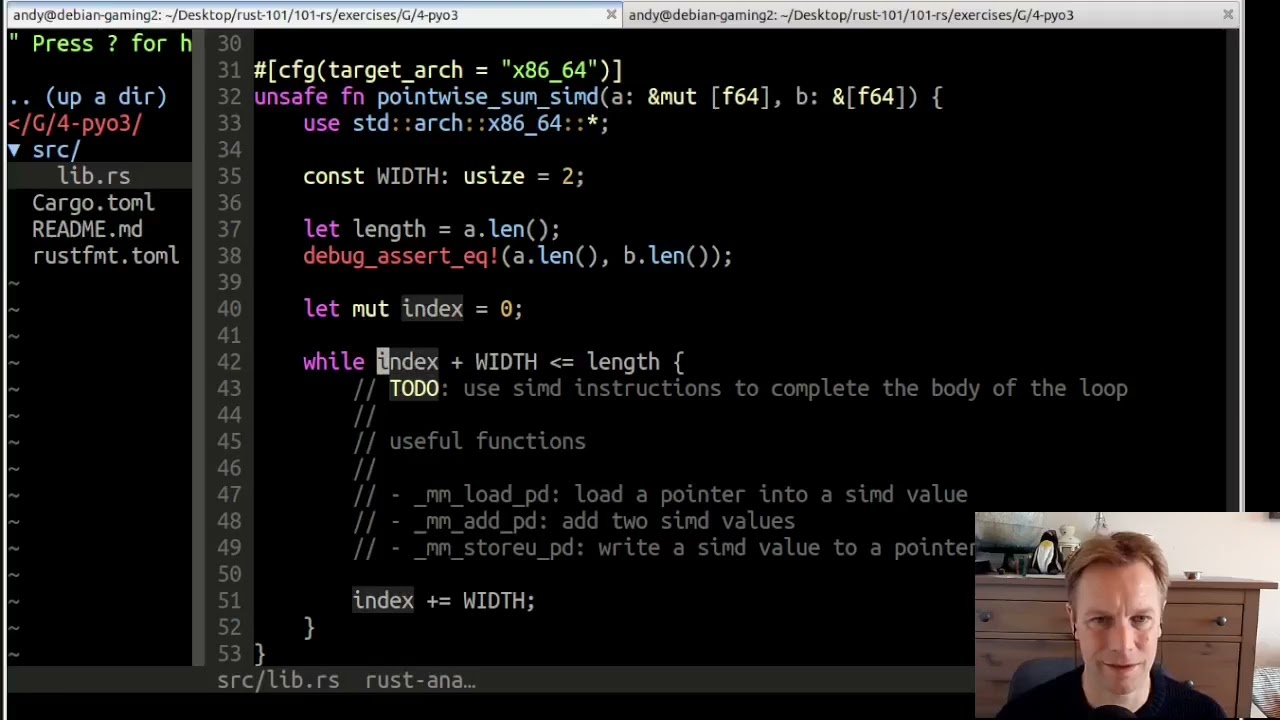Viewport: 1280px width, 720px height.
Task: Go up a directory in the tree
Action: point(87,97)
